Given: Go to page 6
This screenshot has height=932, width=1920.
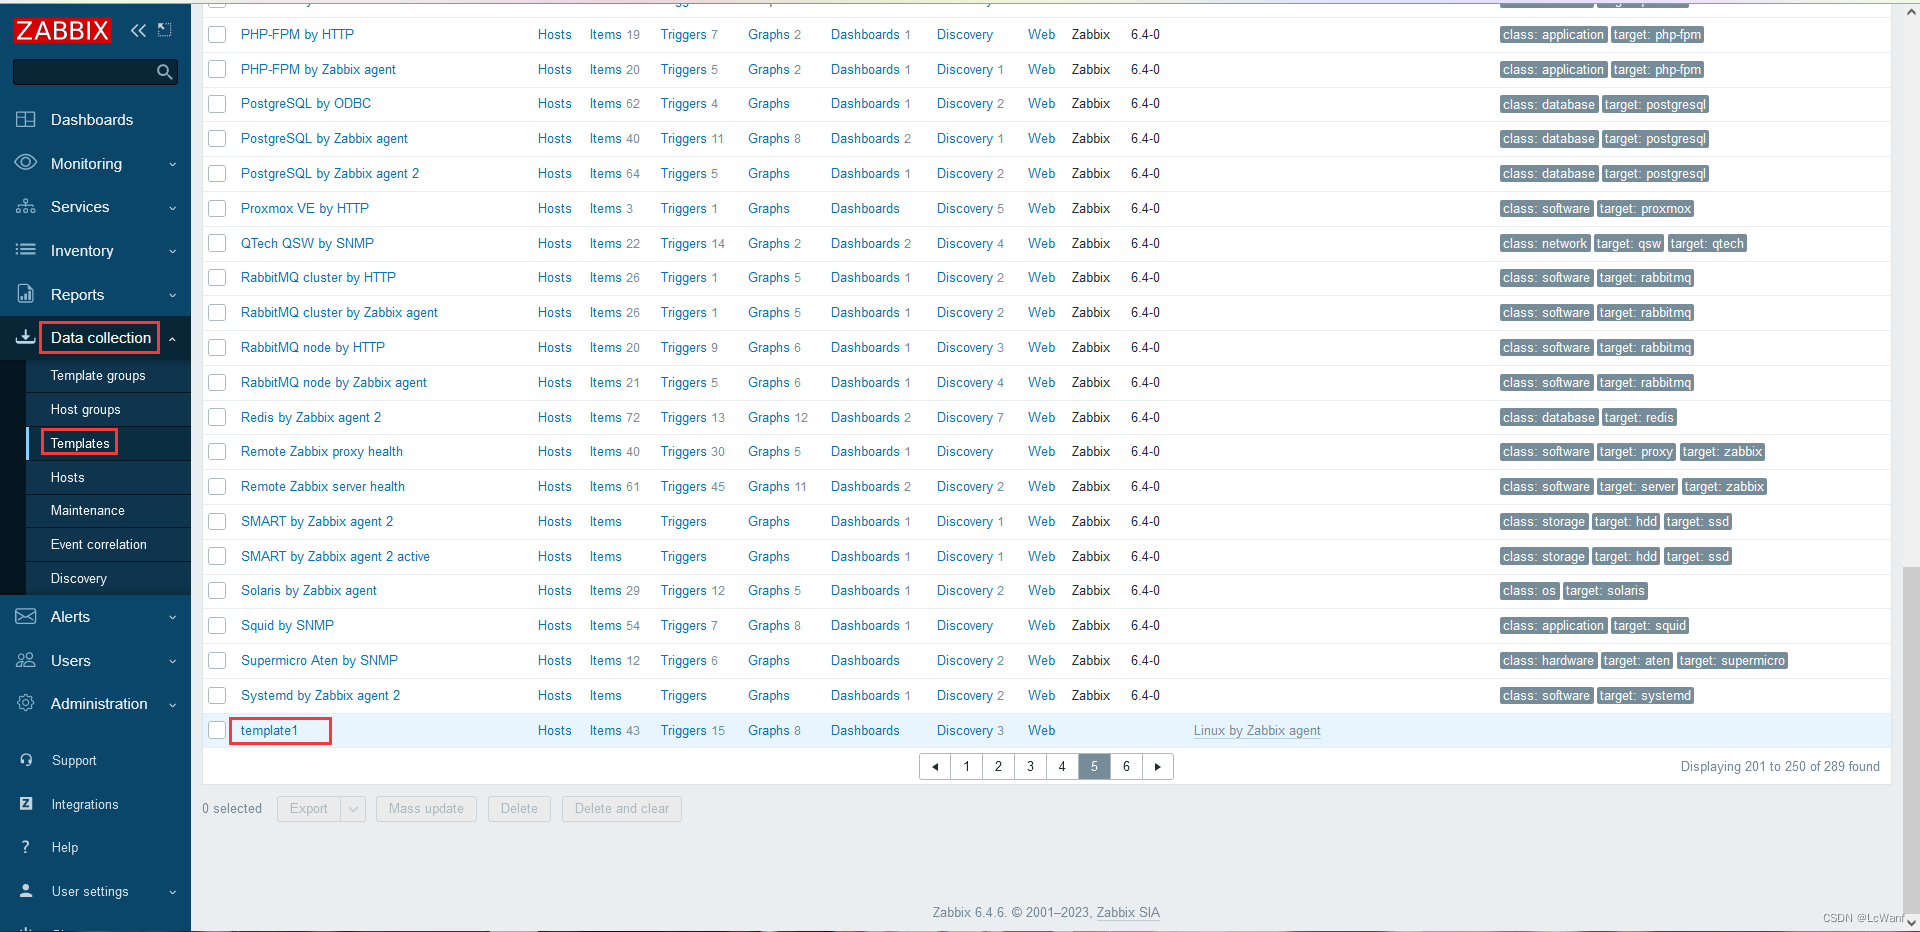Looking at the screenshot, I should coord(1126,767).
